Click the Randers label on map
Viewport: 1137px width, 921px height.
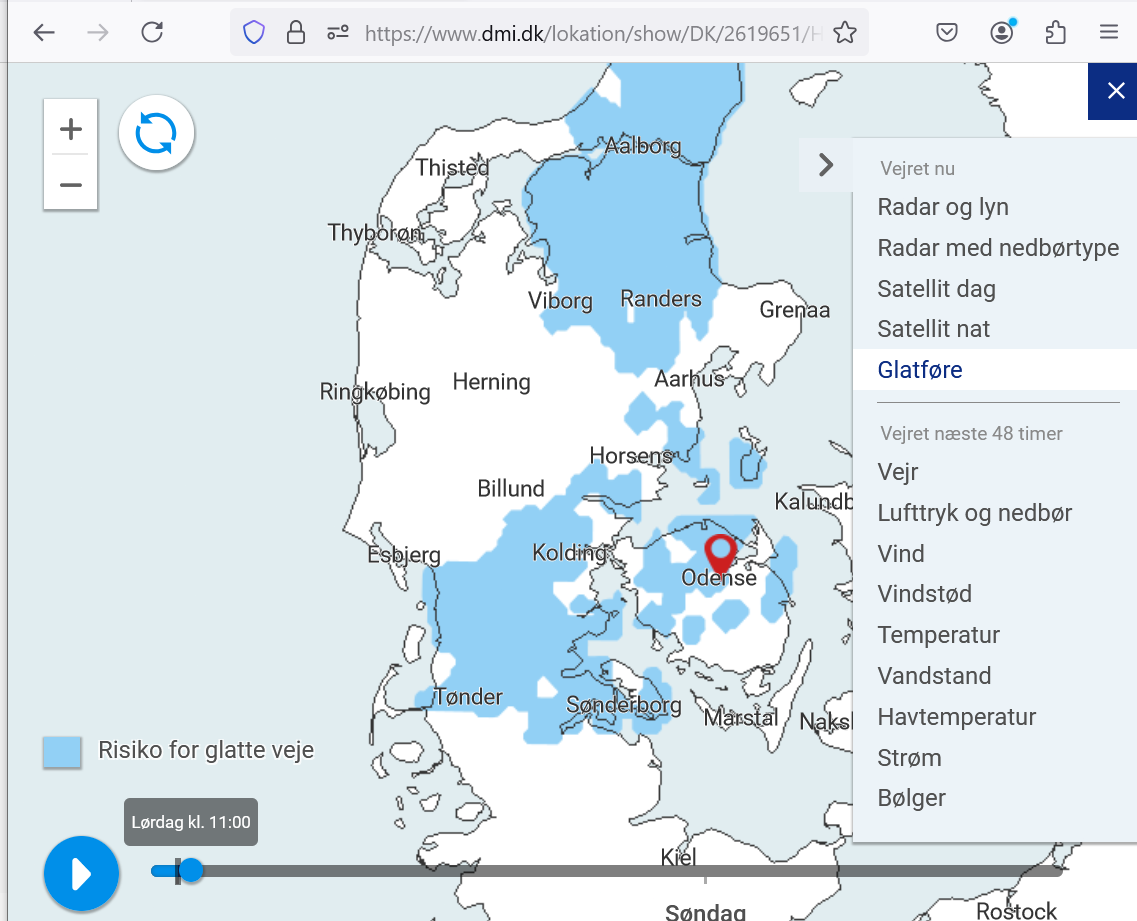click(x=661, y=299)
